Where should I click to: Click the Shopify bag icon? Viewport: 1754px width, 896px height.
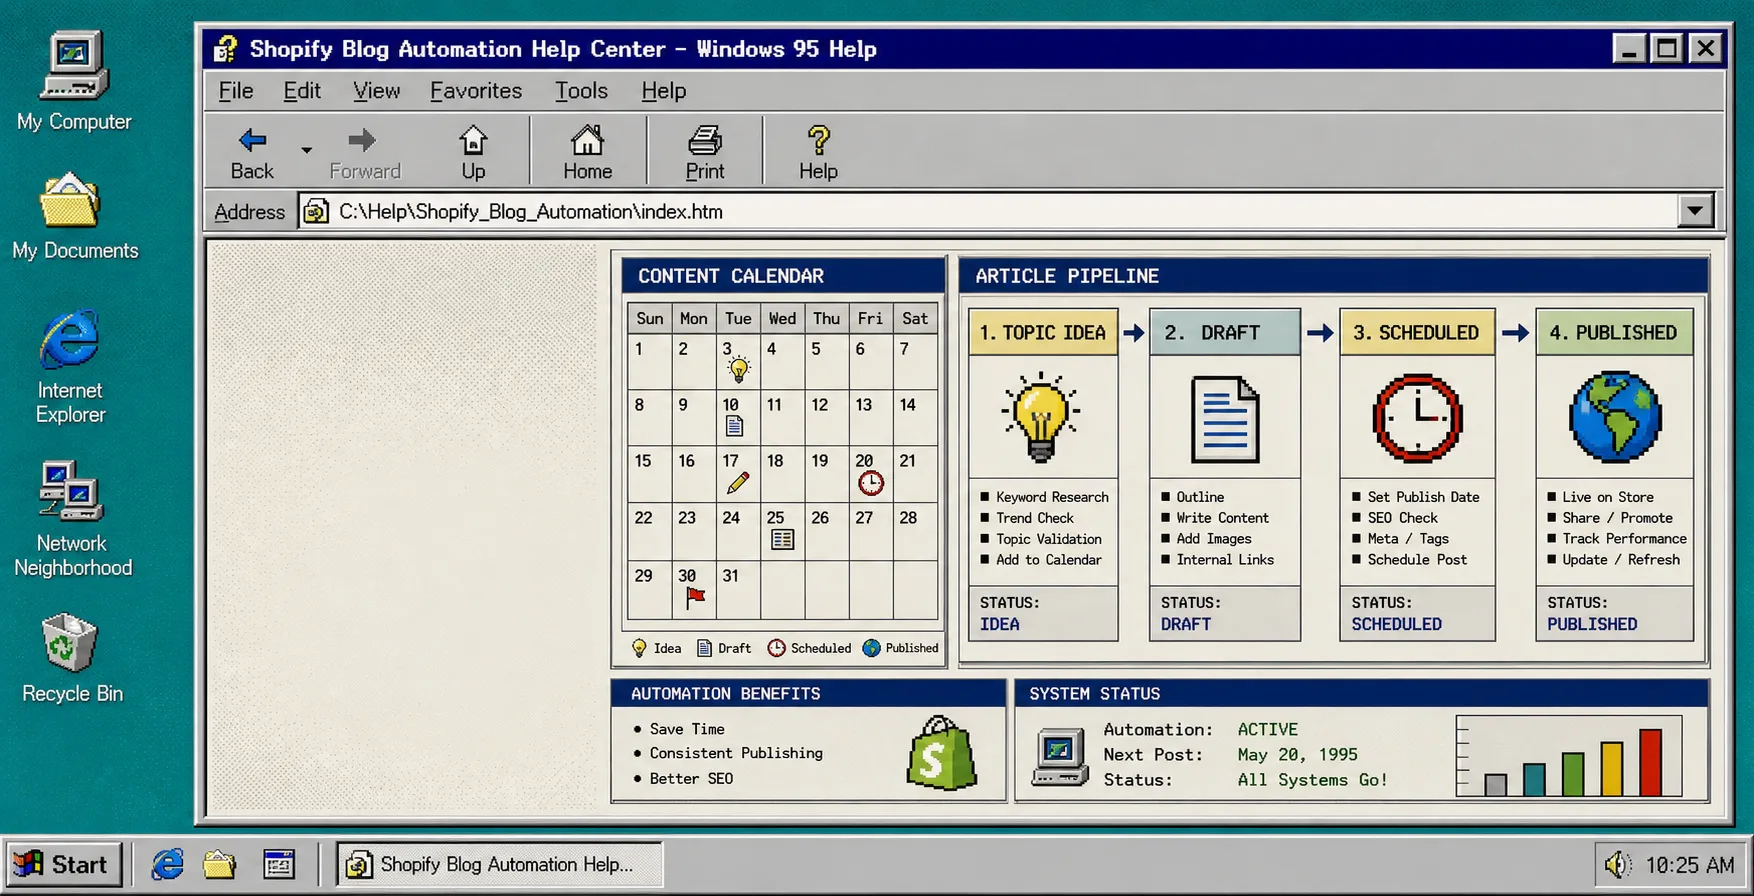click(x=941, y=753)
